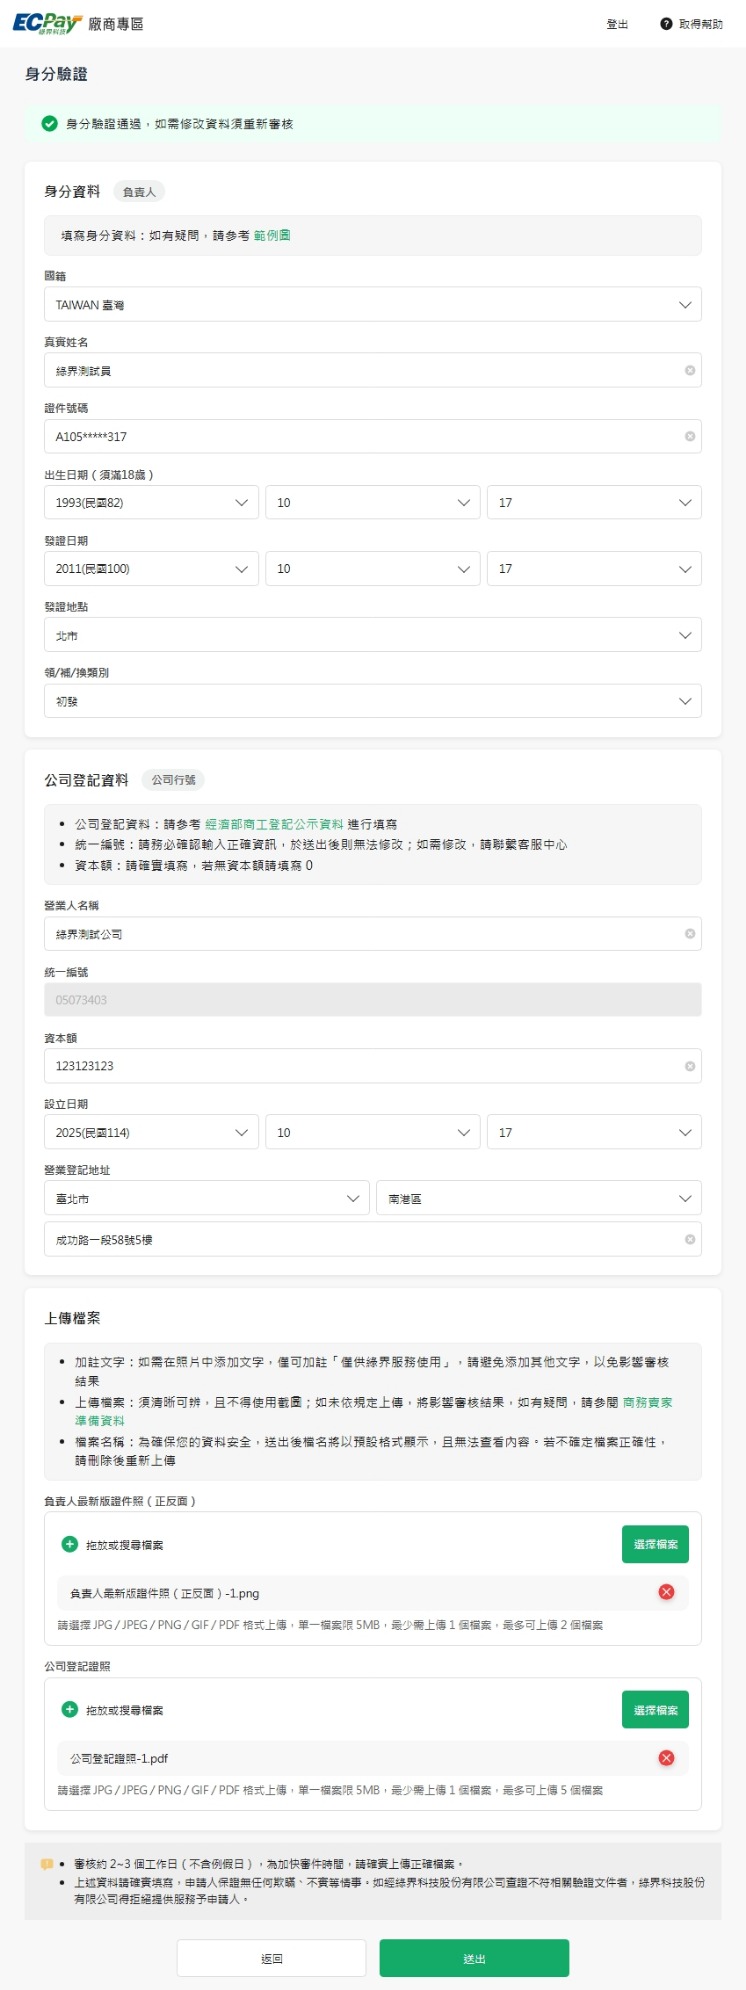Click the green plus icon for ID photo upload
Viewport: 746px width, 1990px height.
pos(70,1544)
